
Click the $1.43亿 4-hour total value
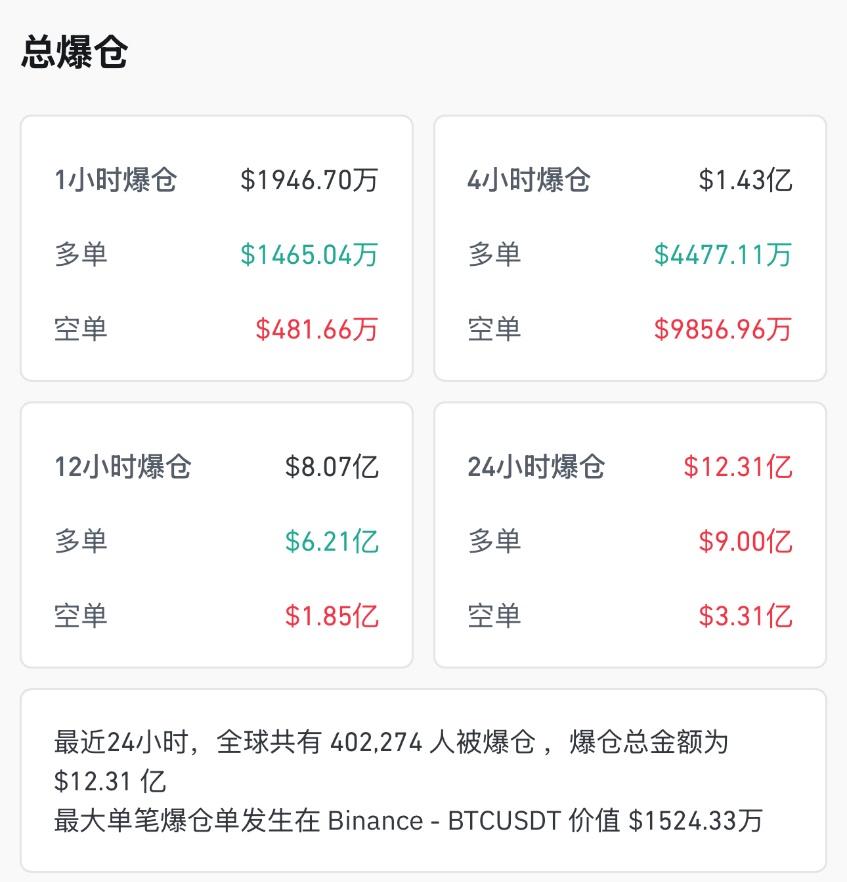point(745,180)
